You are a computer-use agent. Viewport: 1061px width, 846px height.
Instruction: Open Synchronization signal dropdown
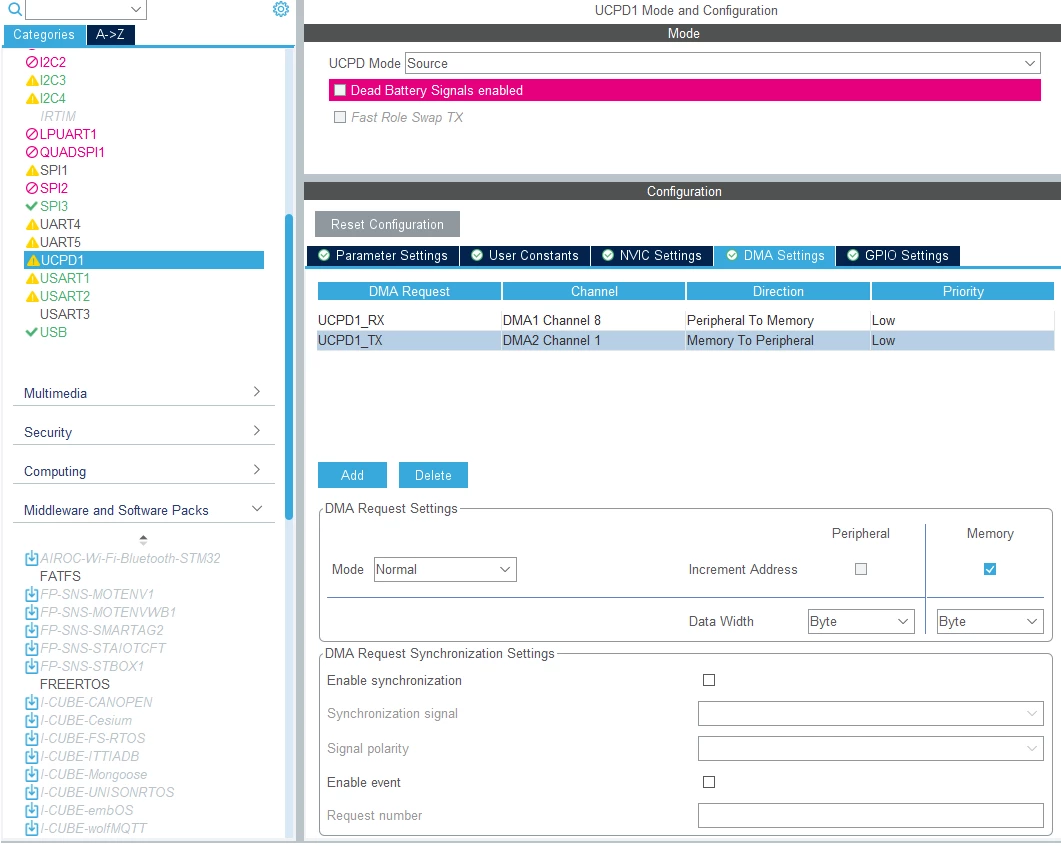(871, 713)
